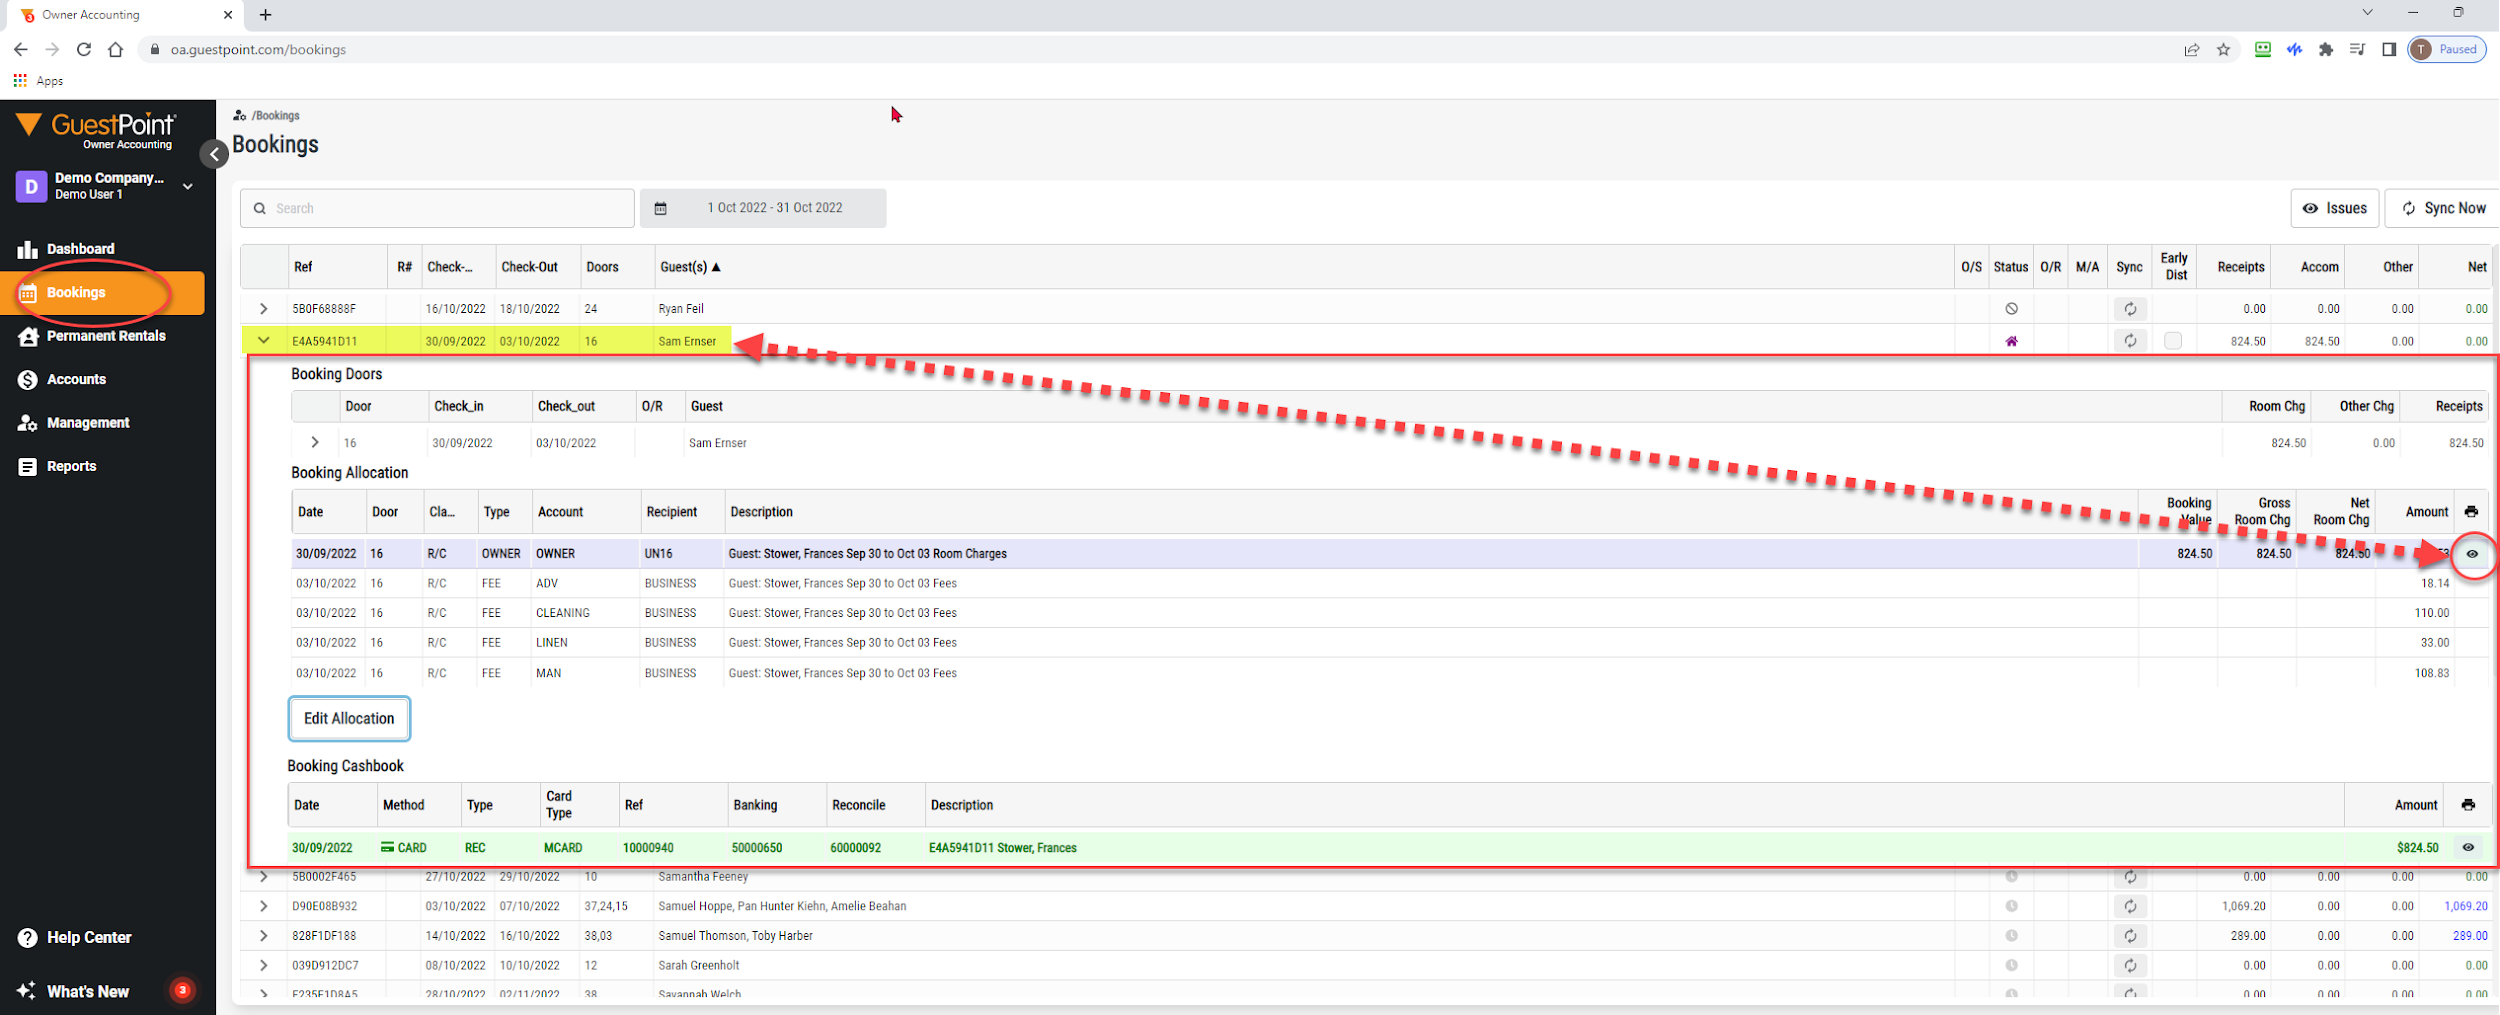Sort by Guest(s) column header
2500x1015 pixels.
689,267
